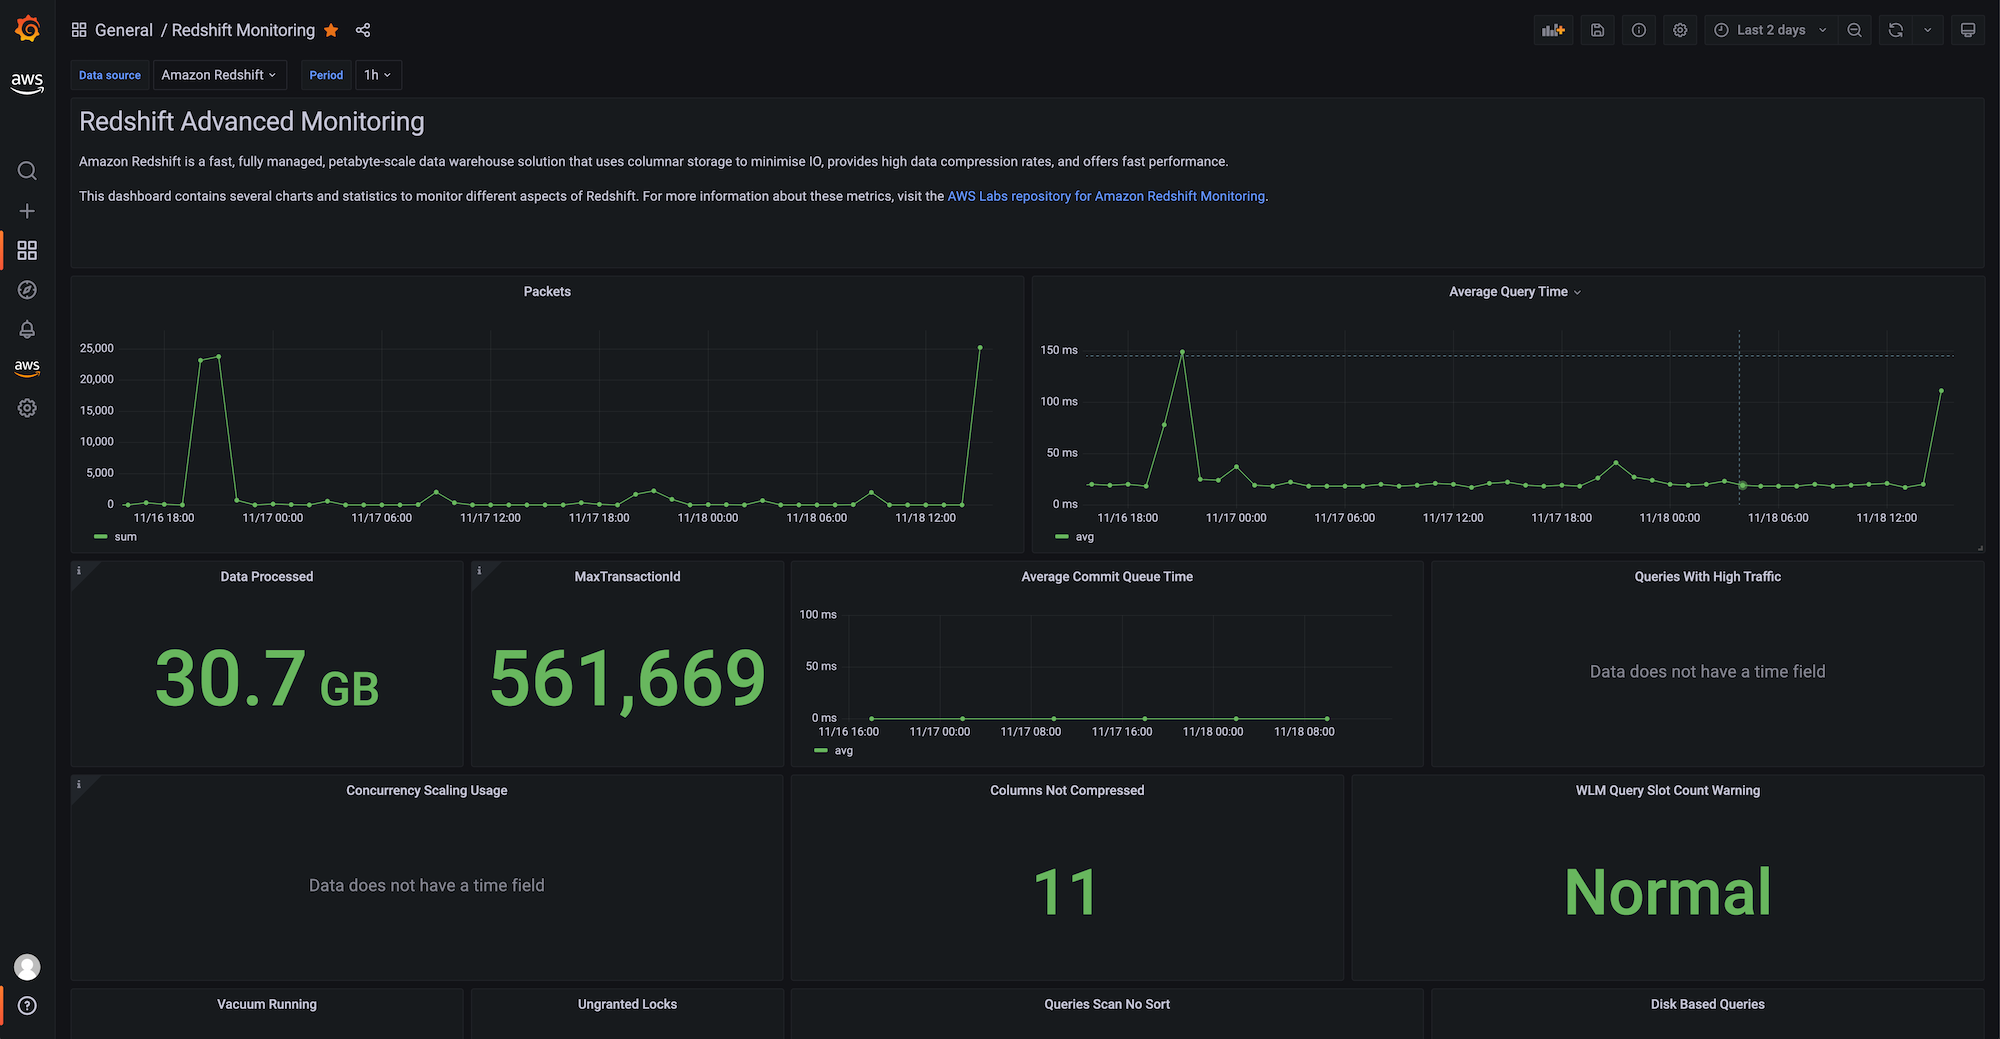Viewport: 2000px width, 1039px height.
Task: Open the Configuration gear in sidebar
Action: click(x=27, y=408)
